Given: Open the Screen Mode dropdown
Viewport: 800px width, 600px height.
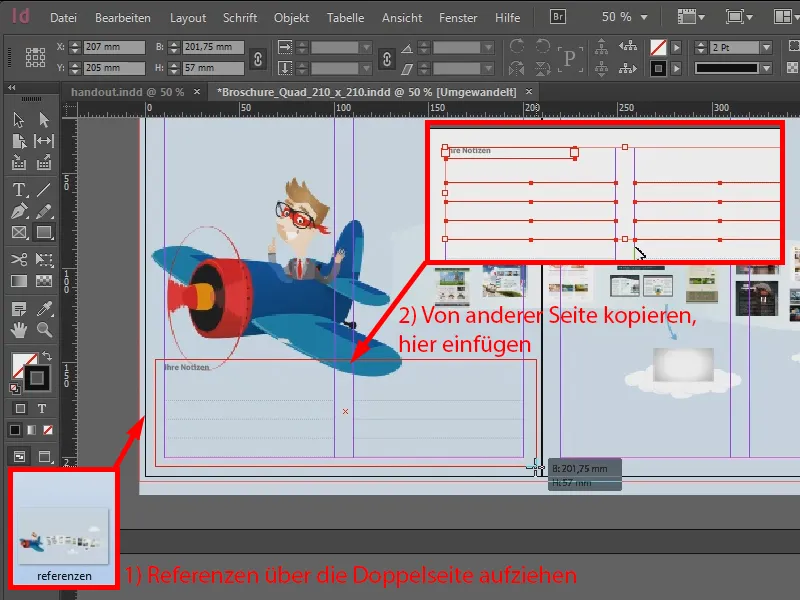Looking at the screenshot, I should [x=739, y=17].
